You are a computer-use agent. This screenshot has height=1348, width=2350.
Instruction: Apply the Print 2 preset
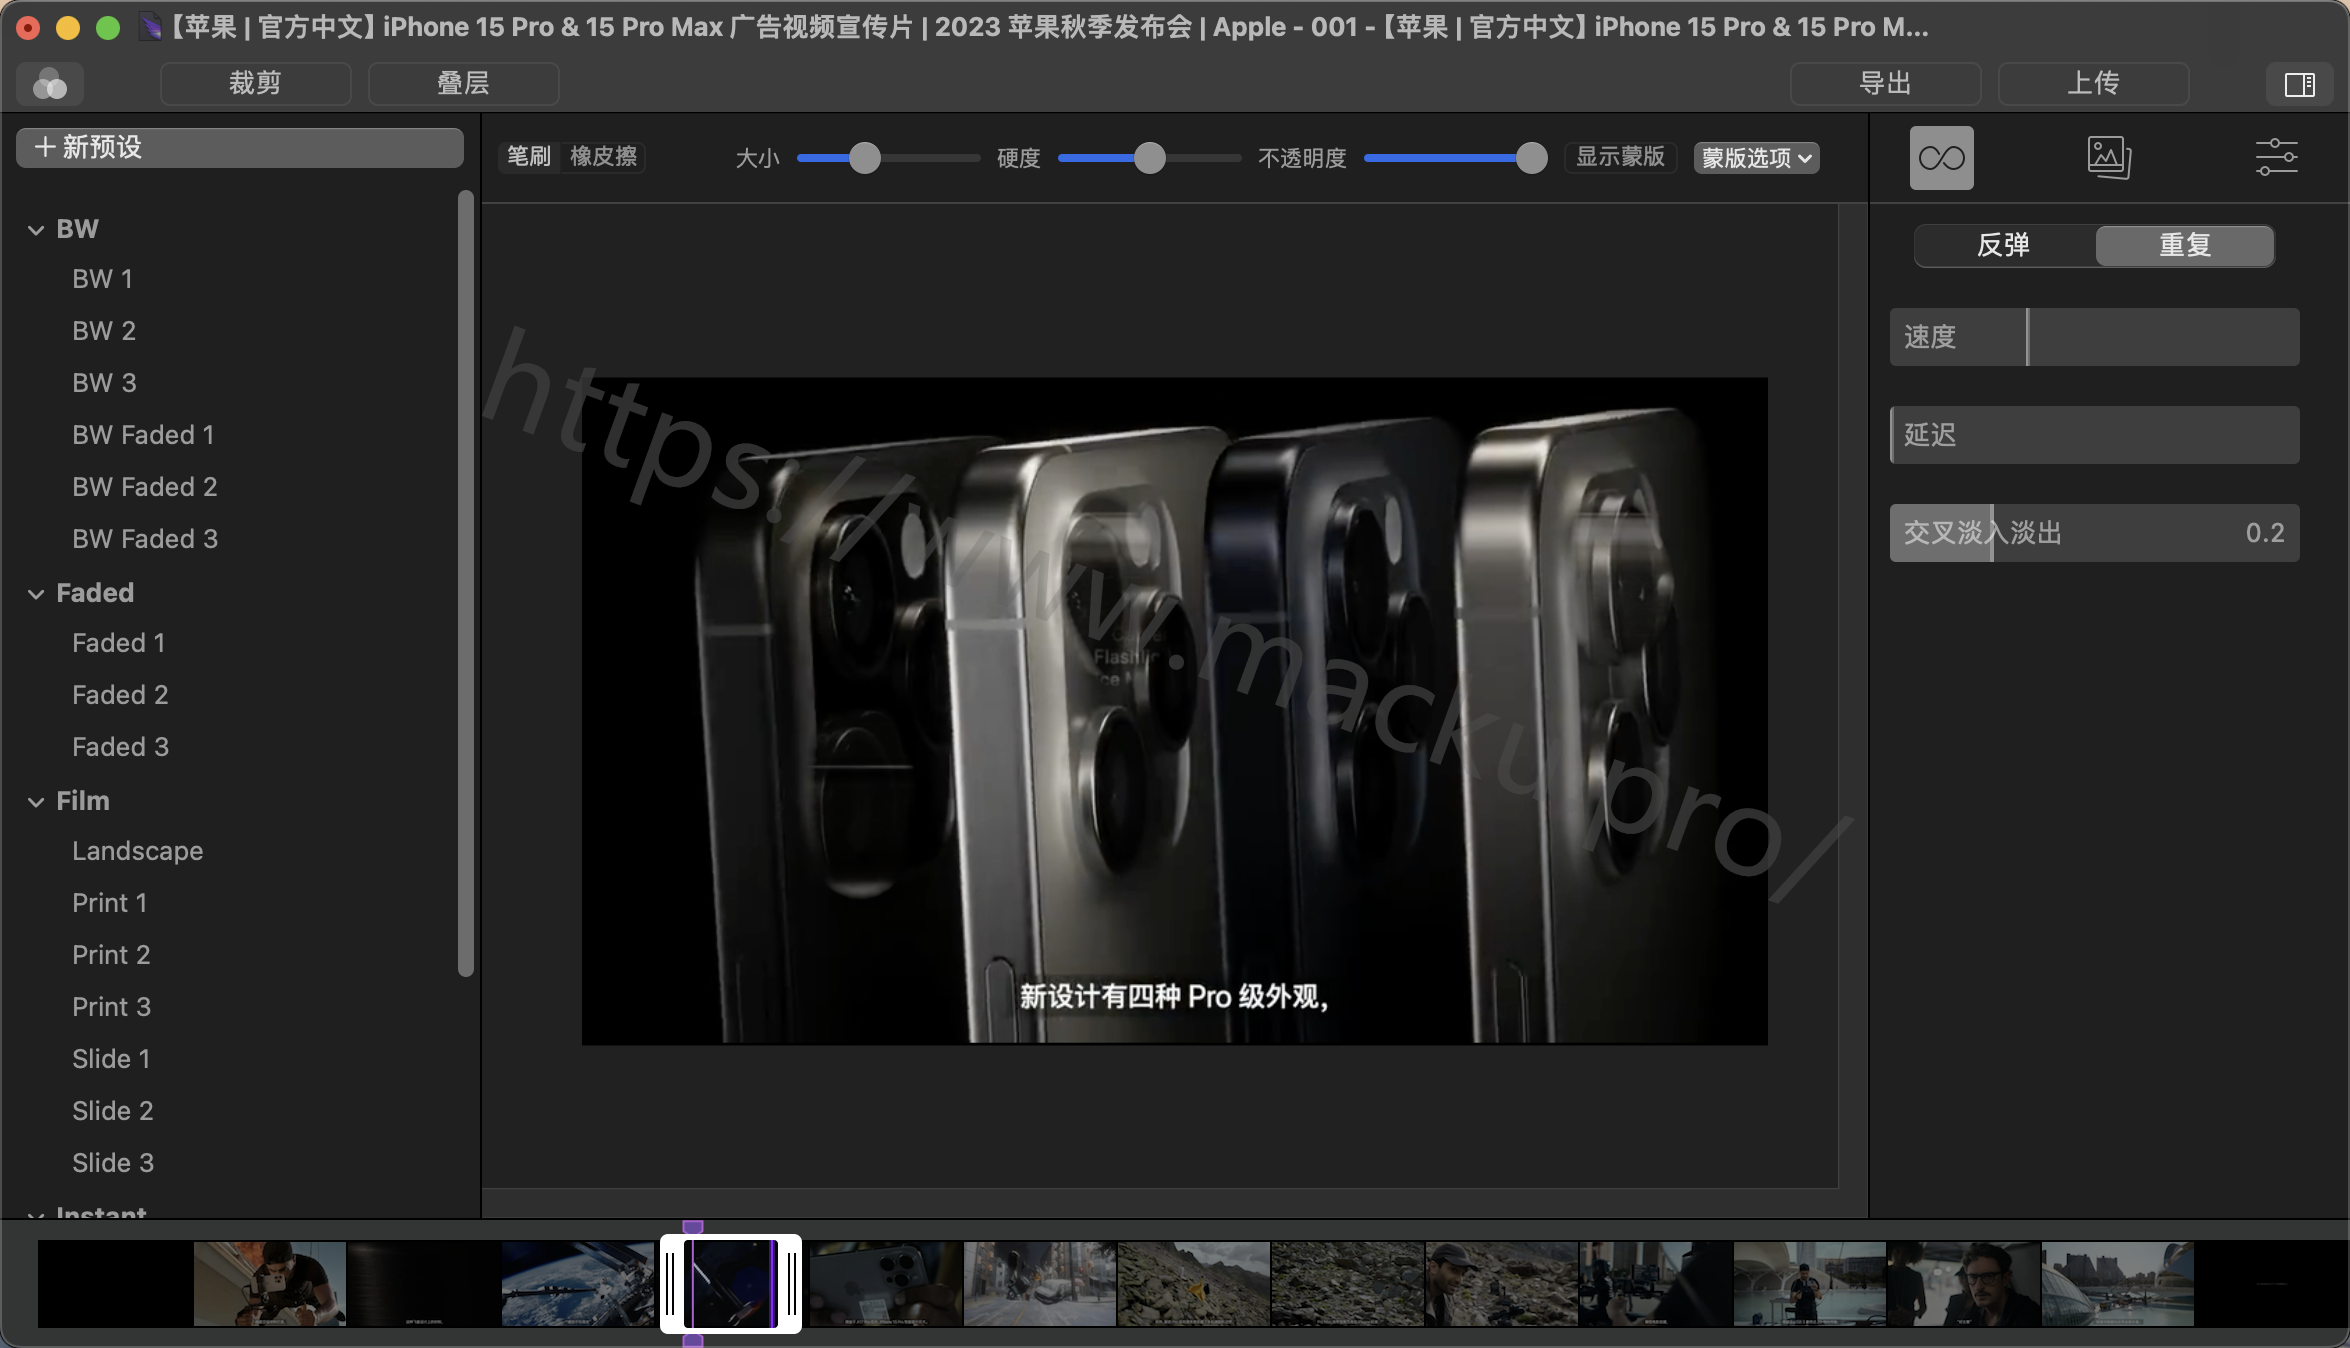111,955
